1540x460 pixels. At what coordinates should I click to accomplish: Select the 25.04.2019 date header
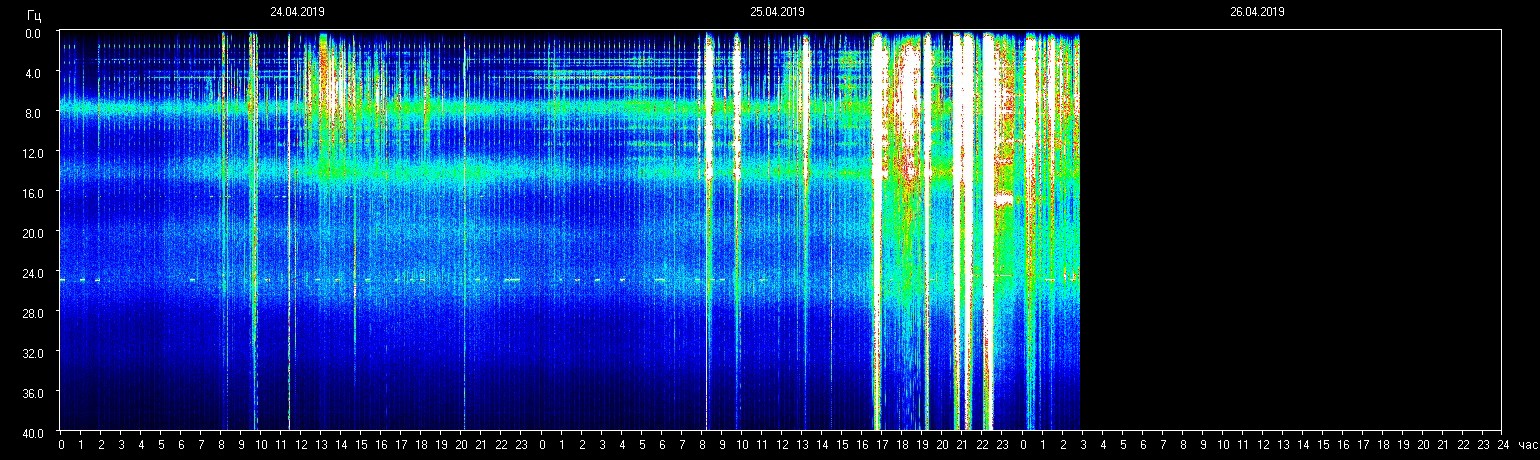(x=777, y=13)
